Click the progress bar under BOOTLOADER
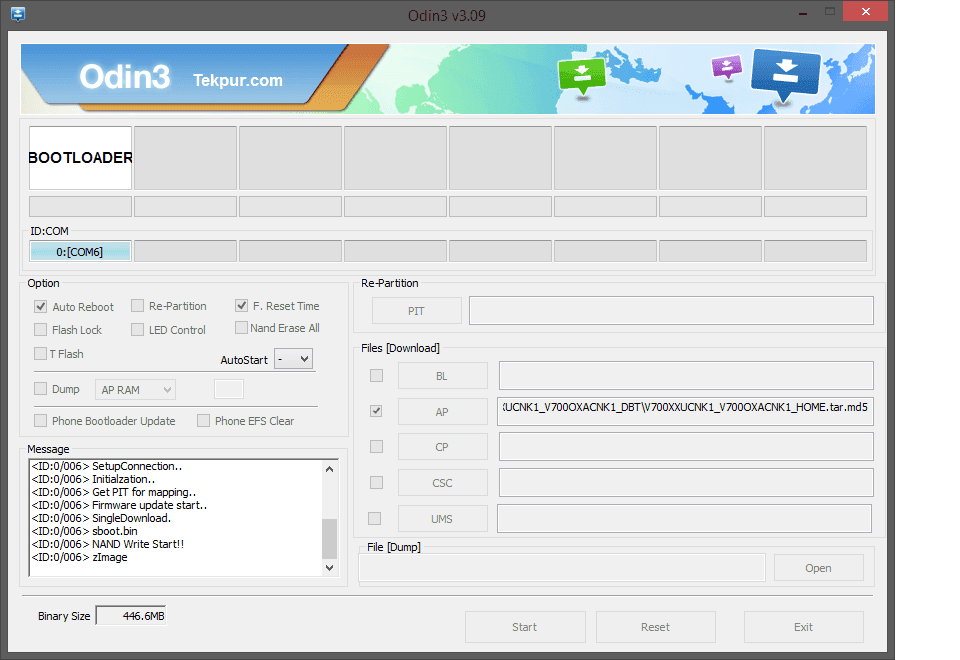The image size is (960, 660). tap(80, 206)
